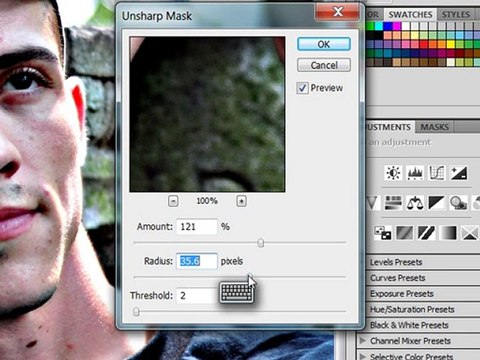Toggle the Preview checkbox
Image resolution: width=480 pixels, height=360 pixels.
(x=302, y=88)
